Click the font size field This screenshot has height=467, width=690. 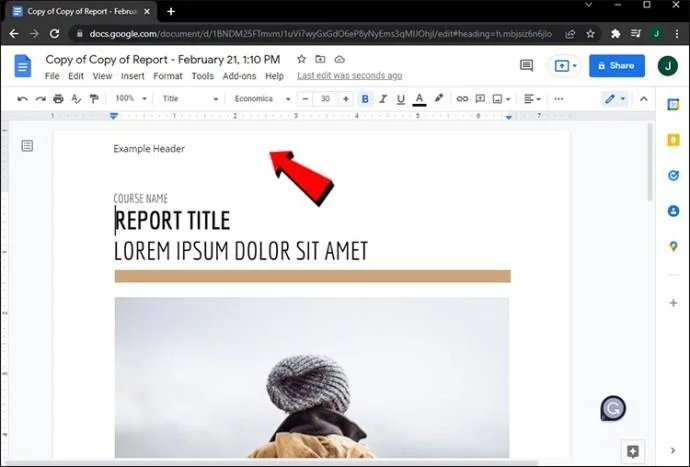[325, 99]
